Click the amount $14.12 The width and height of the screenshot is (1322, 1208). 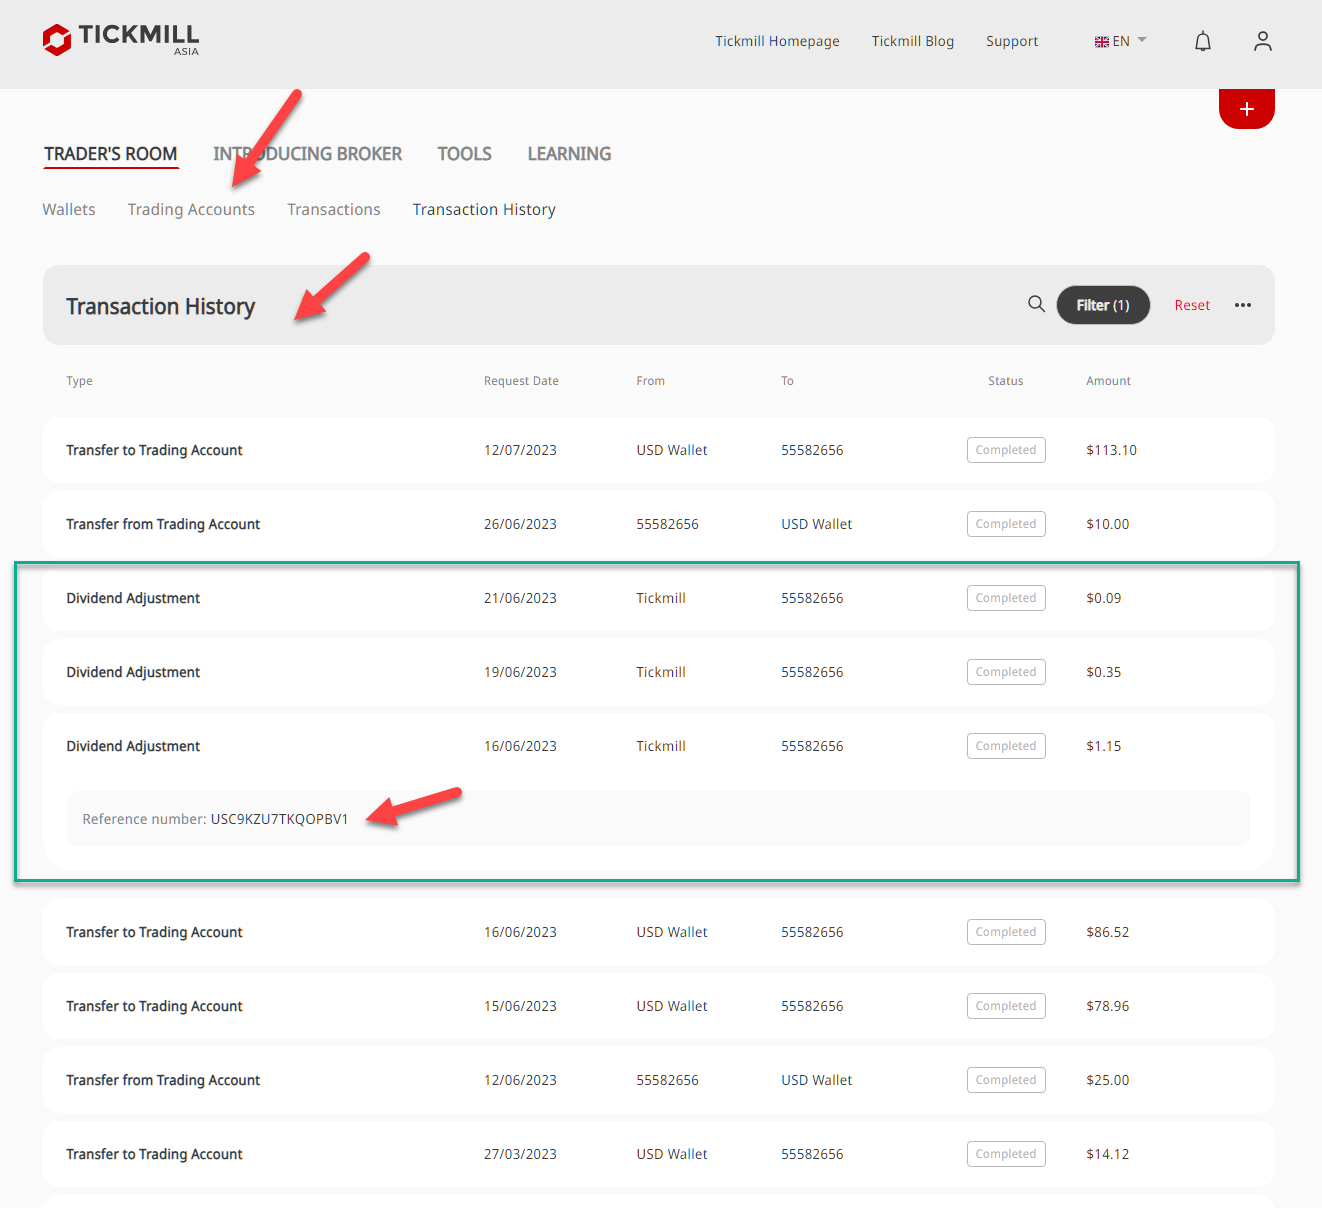tap(1107, 1154)
